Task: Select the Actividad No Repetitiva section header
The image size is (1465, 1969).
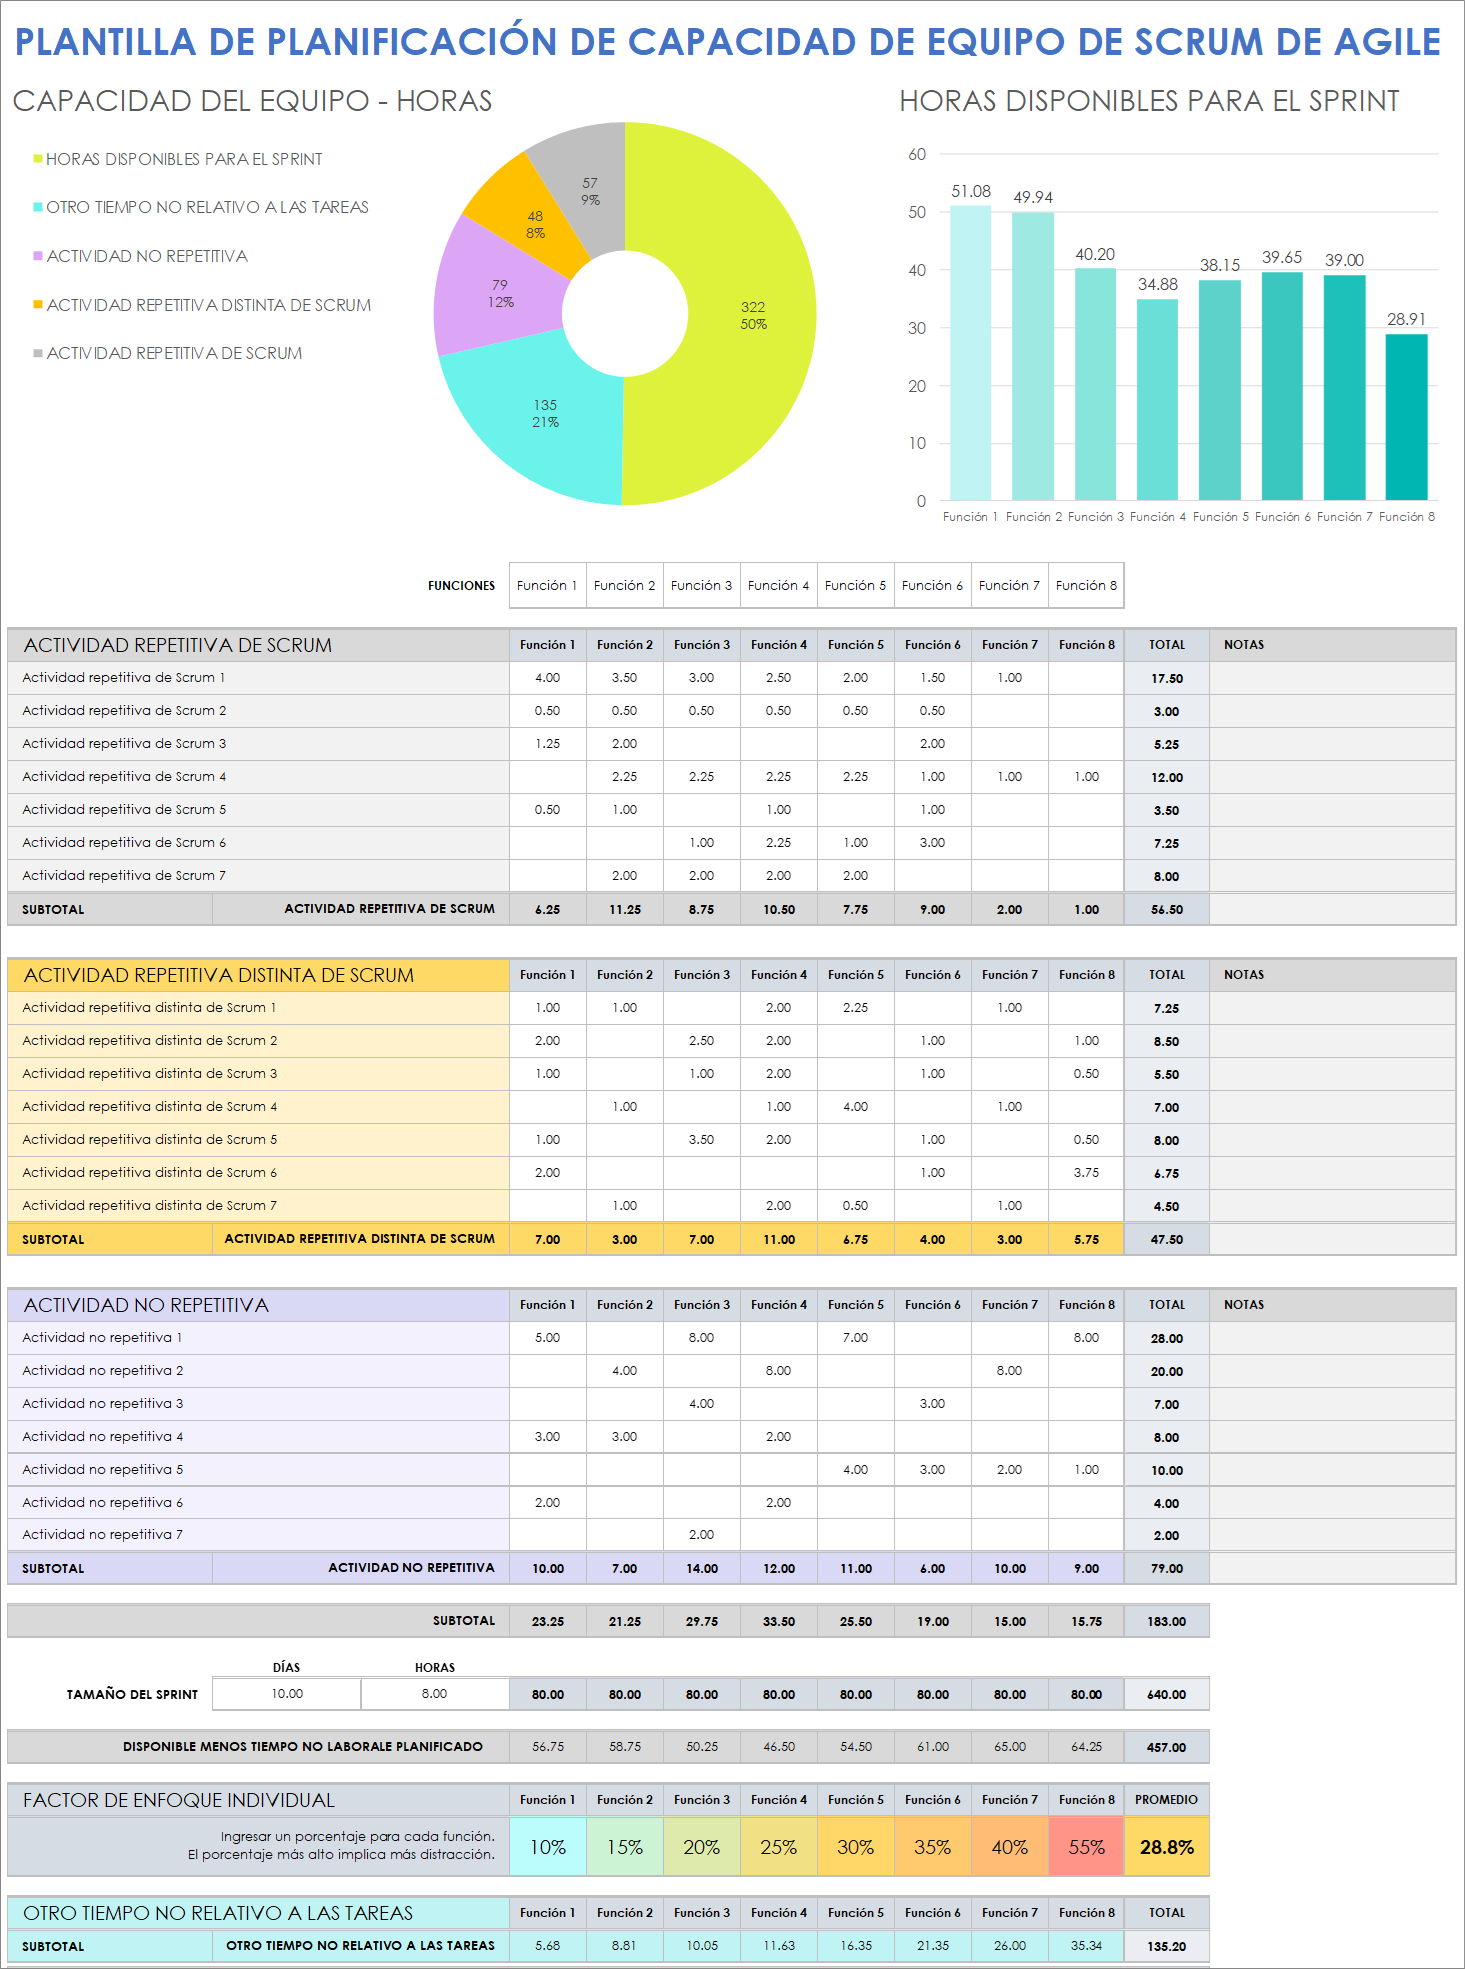Action: (259, 1305)
